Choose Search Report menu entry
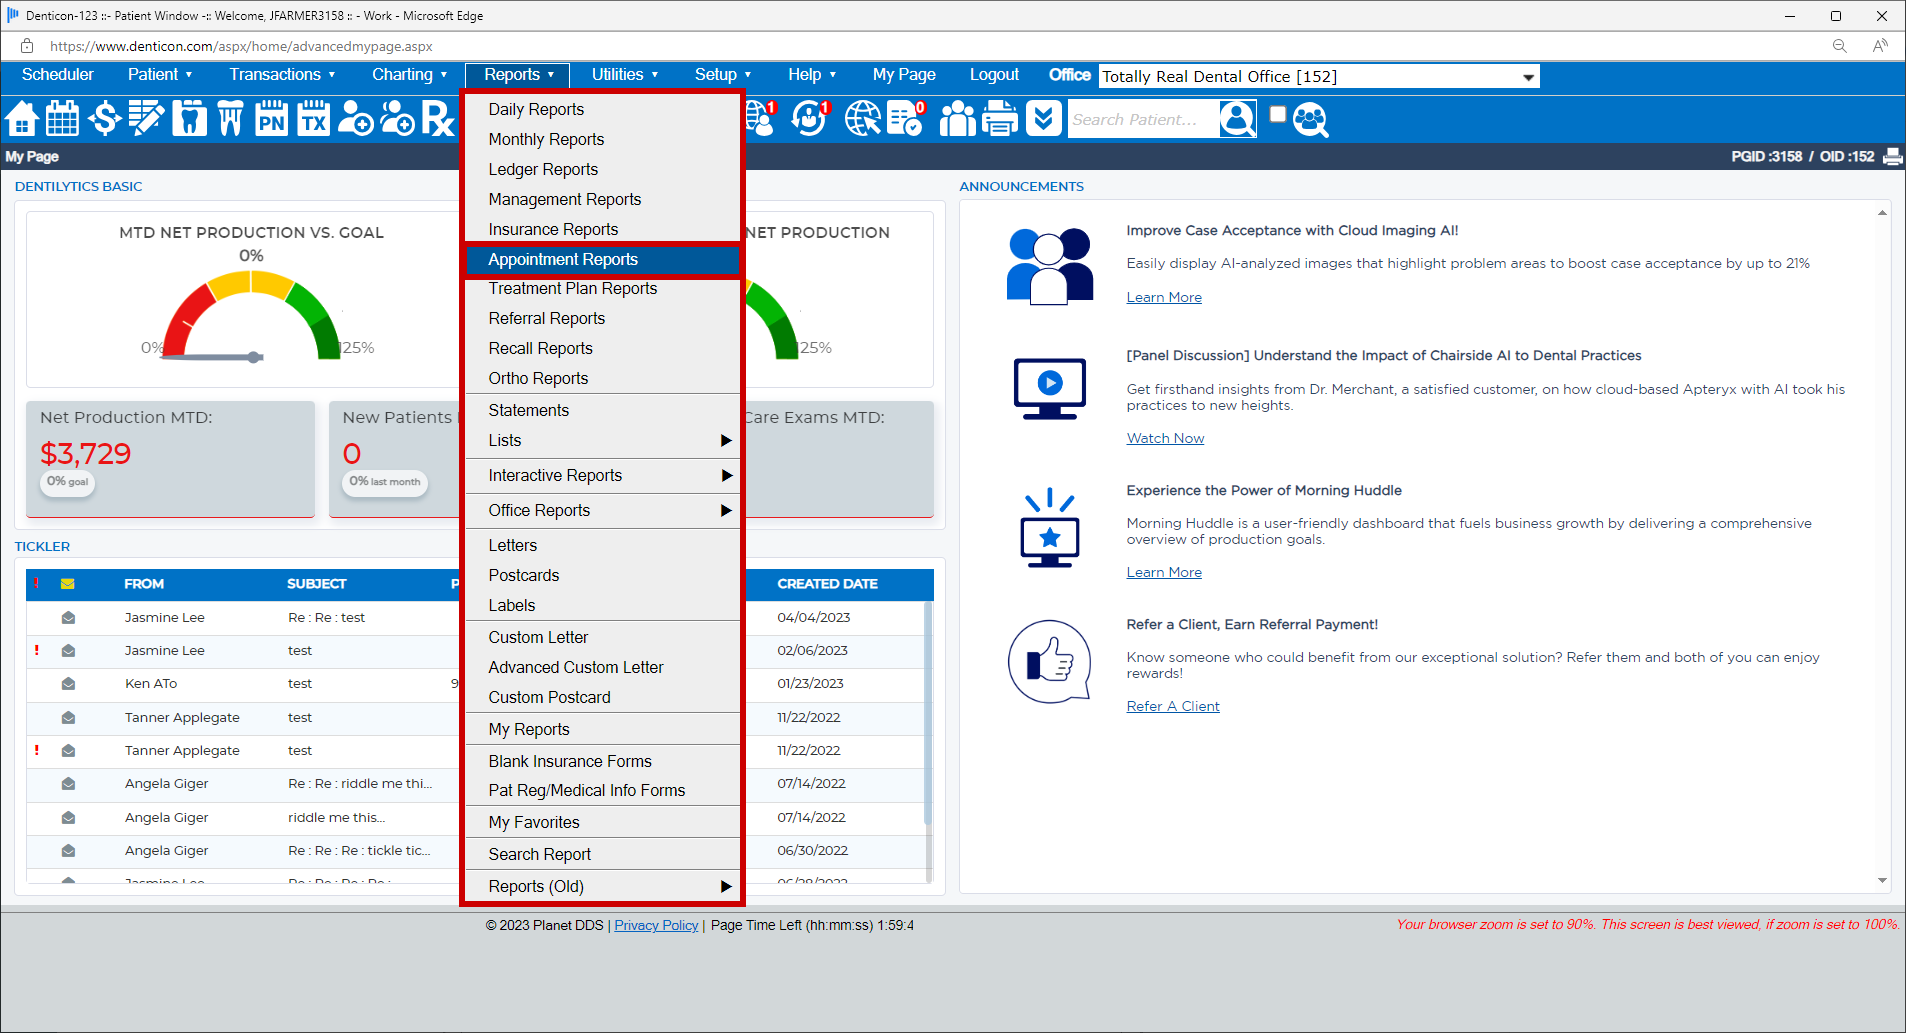 click(x=603, y=855)
